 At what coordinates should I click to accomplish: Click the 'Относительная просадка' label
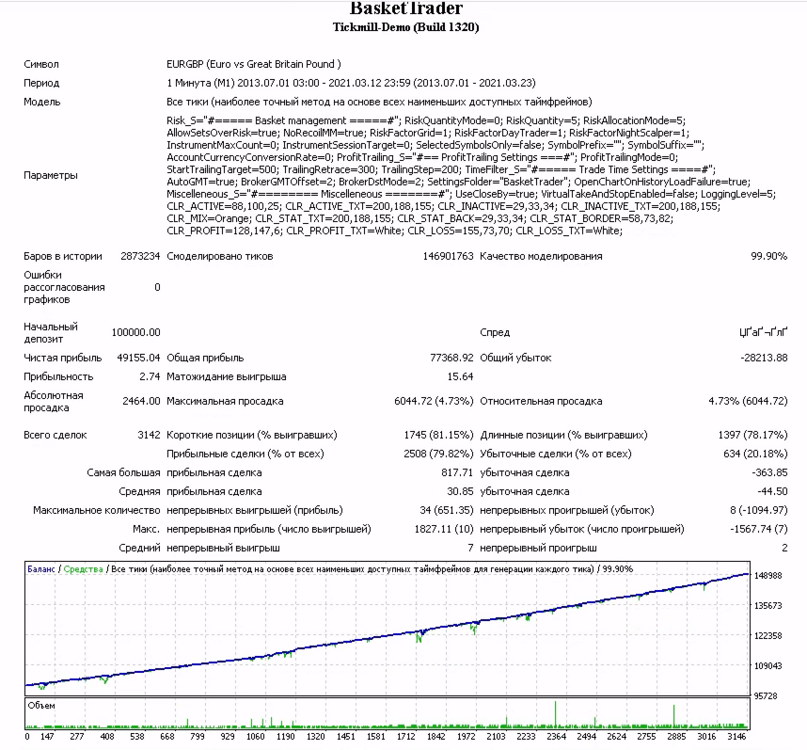coord(541,401)
